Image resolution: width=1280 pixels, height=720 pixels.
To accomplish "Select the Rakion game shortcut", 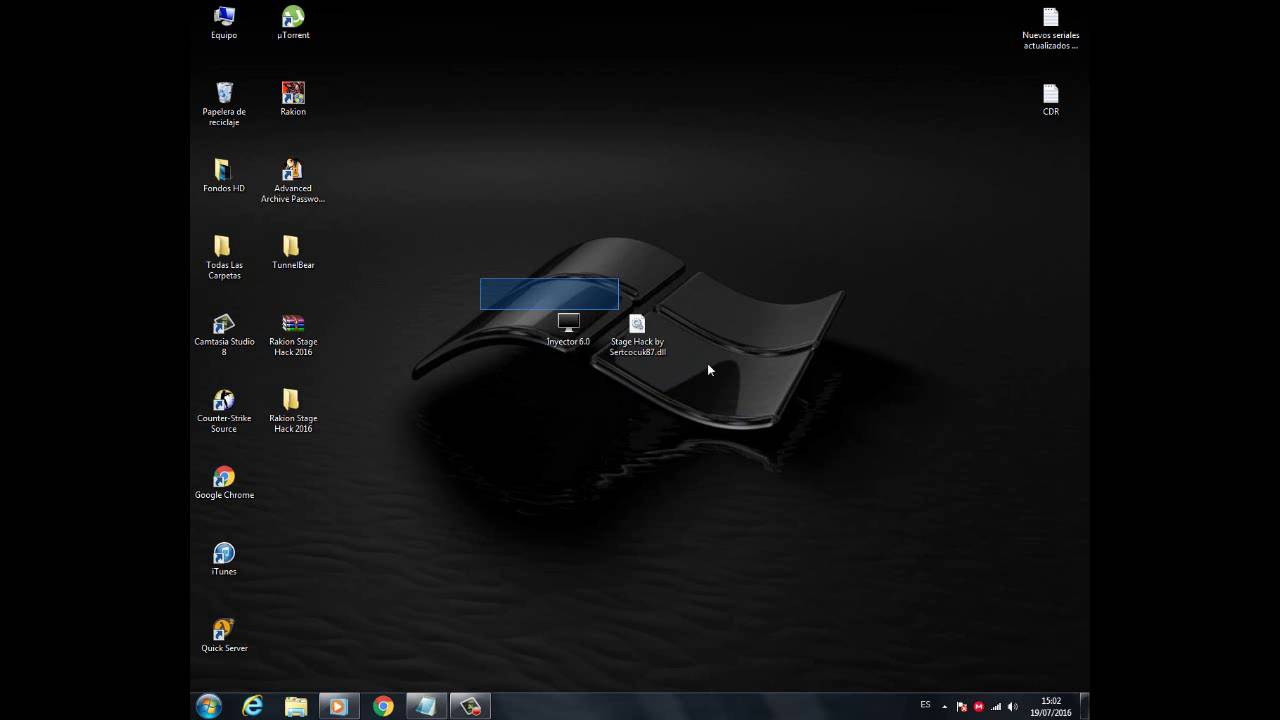I will (x=293, y=99).
